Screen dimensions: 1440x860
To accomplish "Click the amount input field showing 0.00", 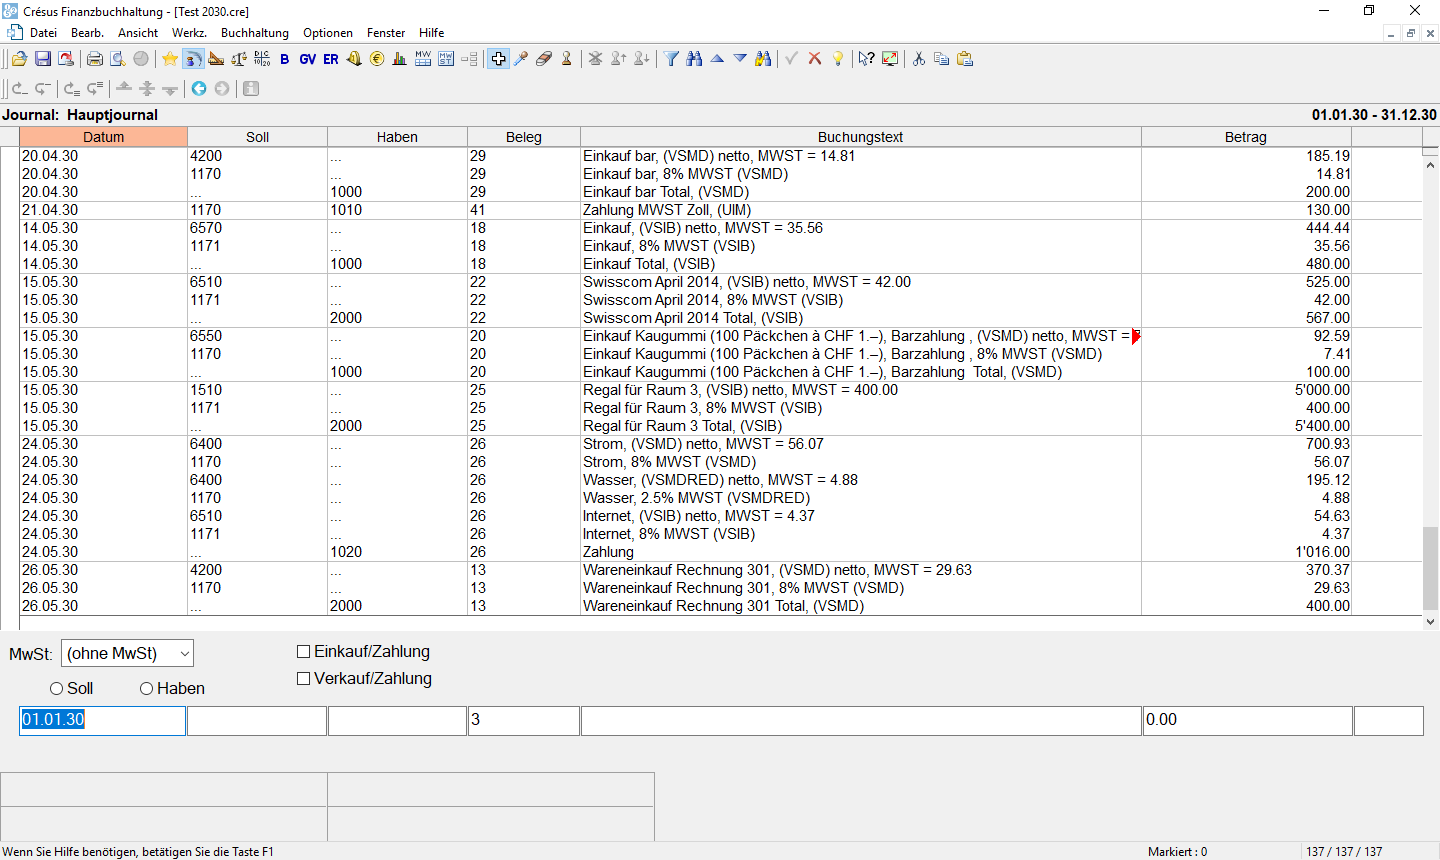I will (x=1248, y=720).
